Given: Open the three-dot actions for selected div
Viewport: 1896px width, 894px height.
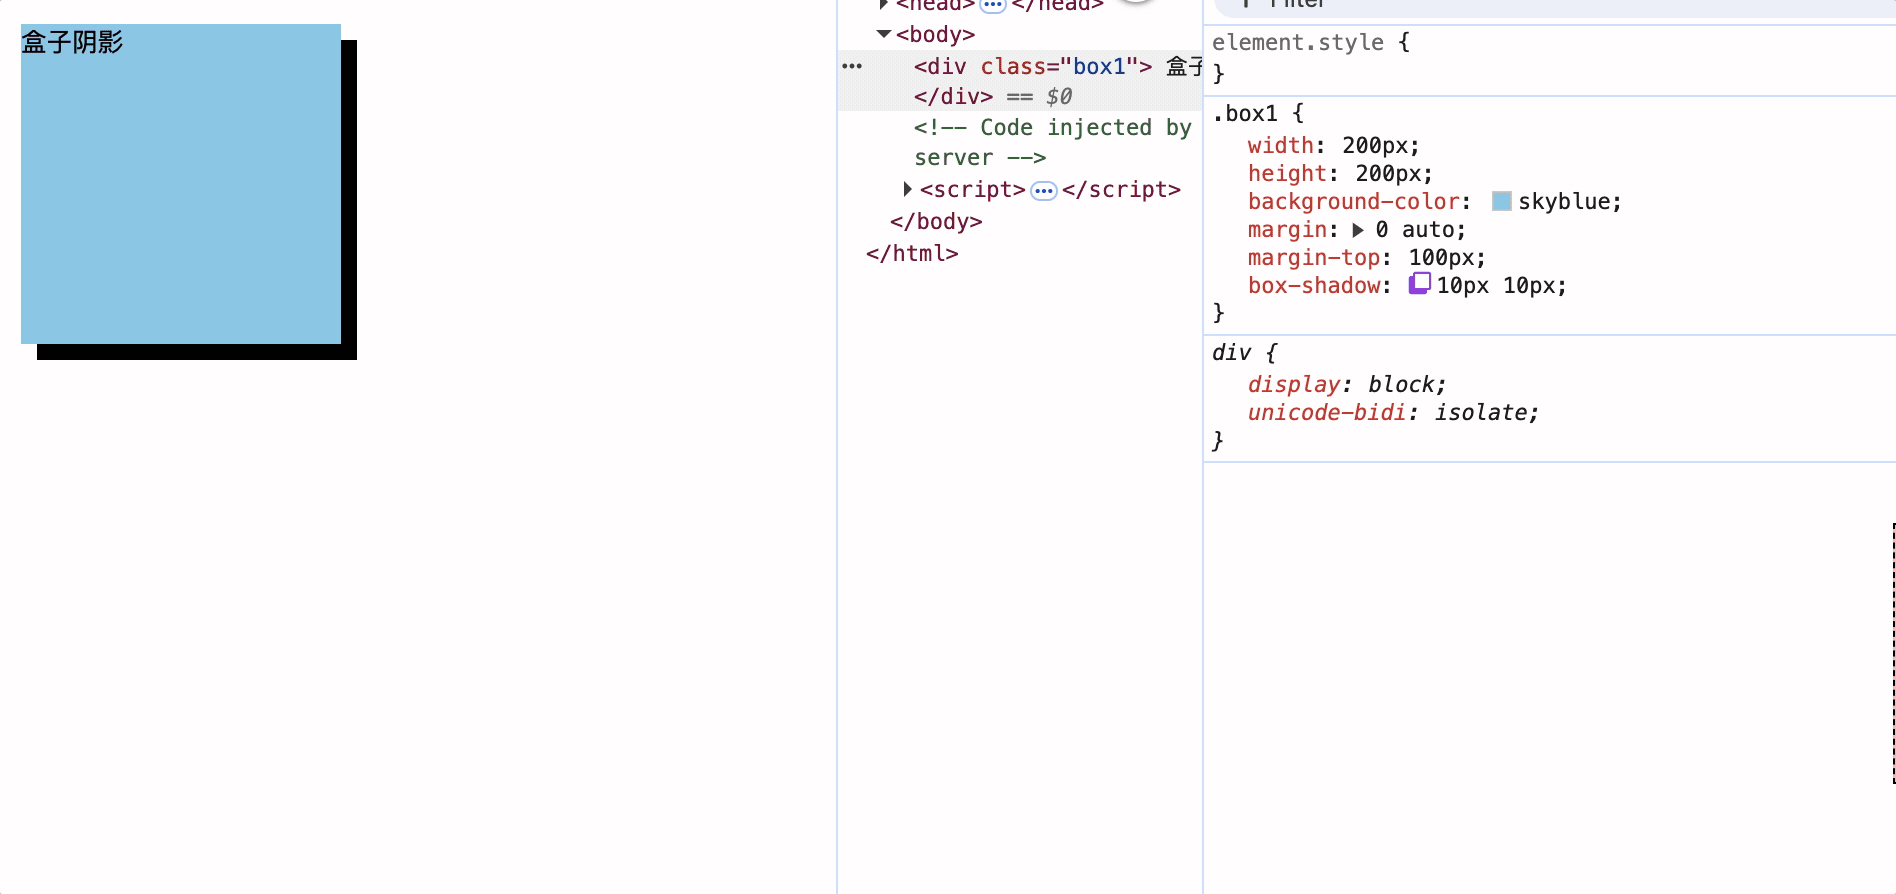Looking at the screenshot, I should tap(852, 66).
